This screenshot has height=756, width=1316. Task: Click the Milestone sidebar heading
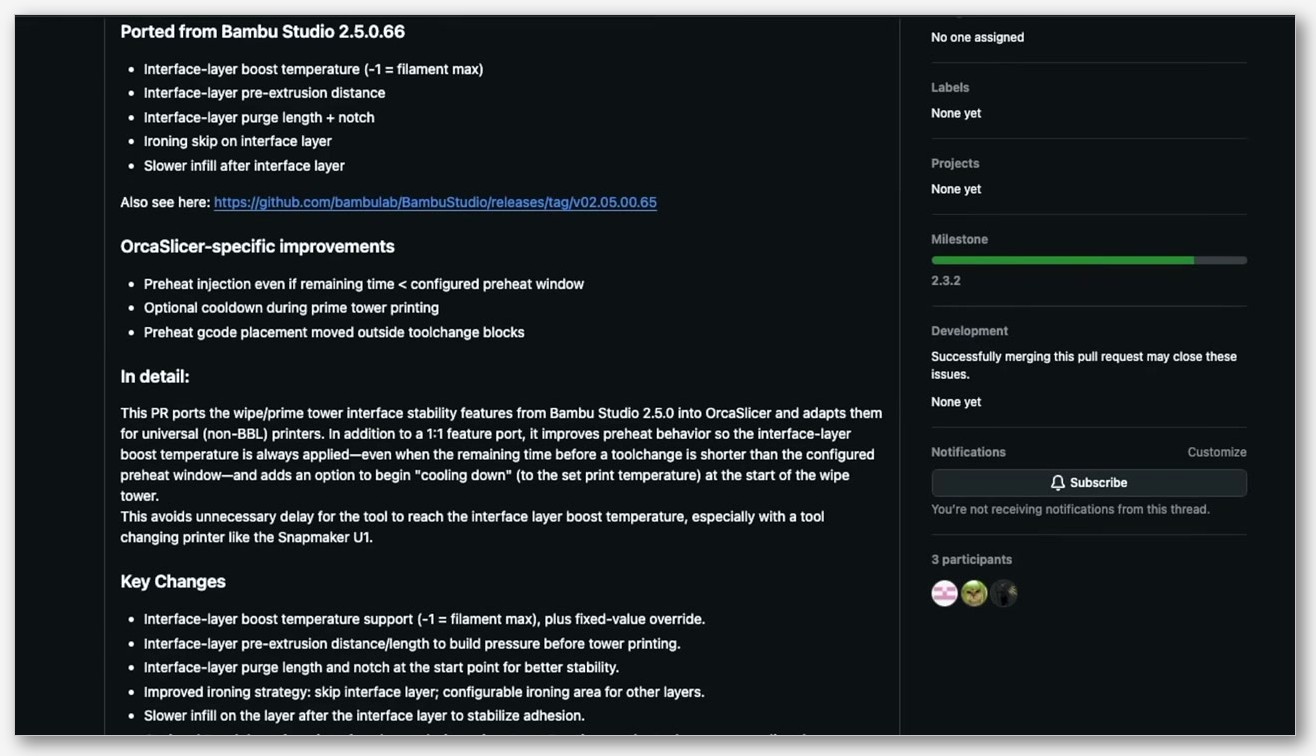pos(959,240)
